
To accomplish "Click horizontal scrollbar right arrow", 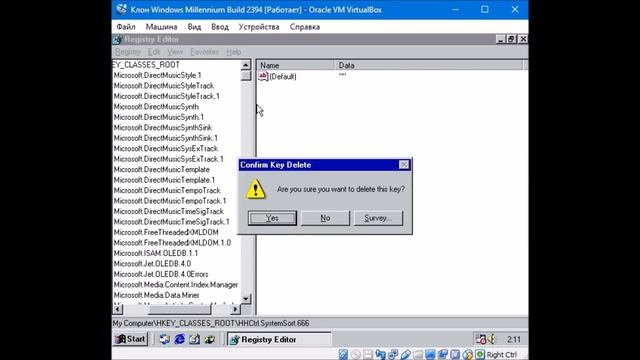I will tap(236, 309).
